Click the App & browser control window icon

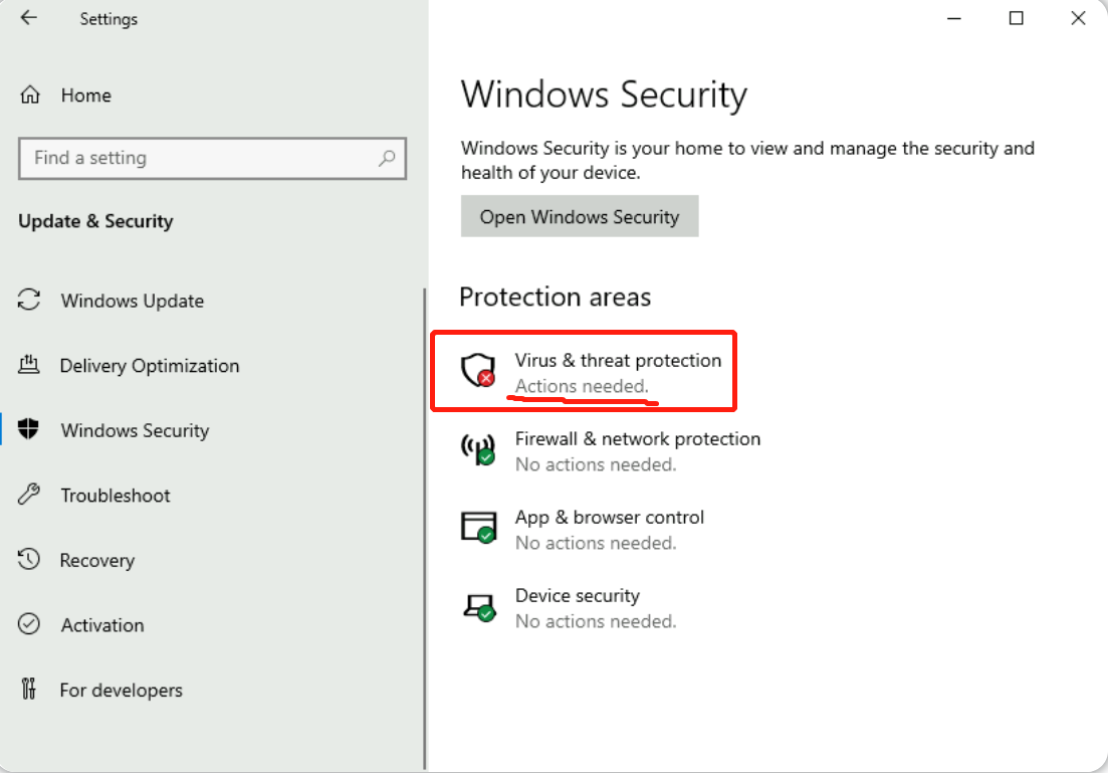click(x=478, y=527)
